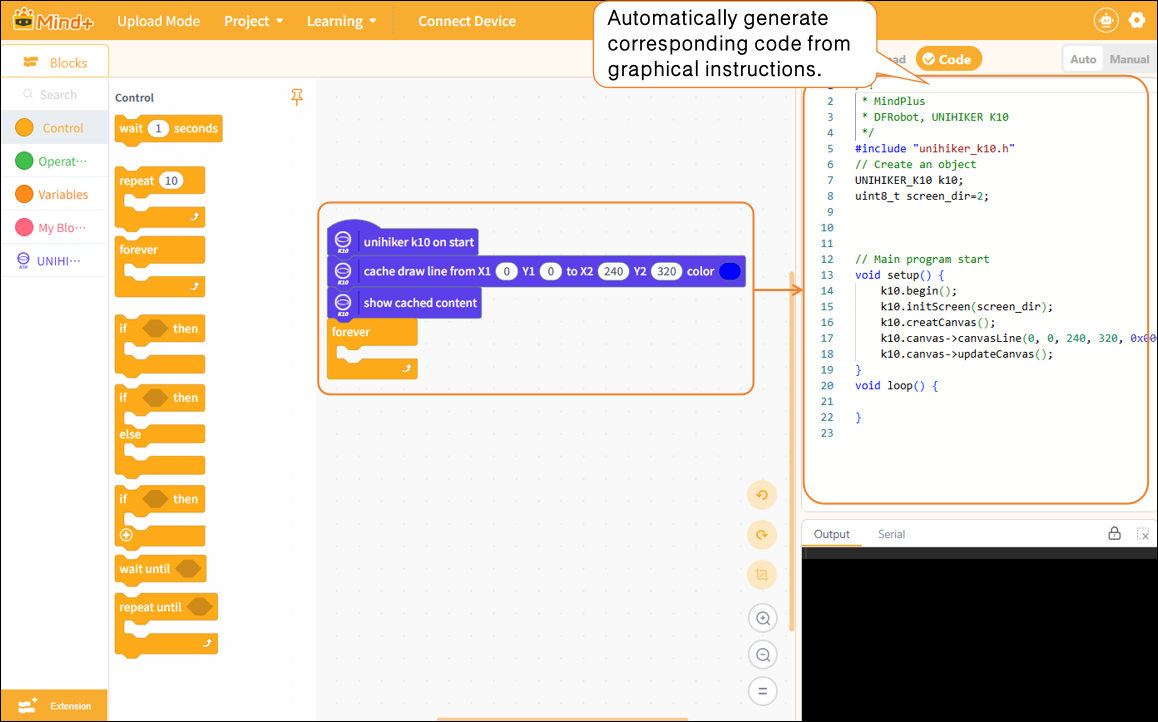Zoom out the block workspace
Image resolution: width=1158 pixels, height=722 pixels.
763,655
